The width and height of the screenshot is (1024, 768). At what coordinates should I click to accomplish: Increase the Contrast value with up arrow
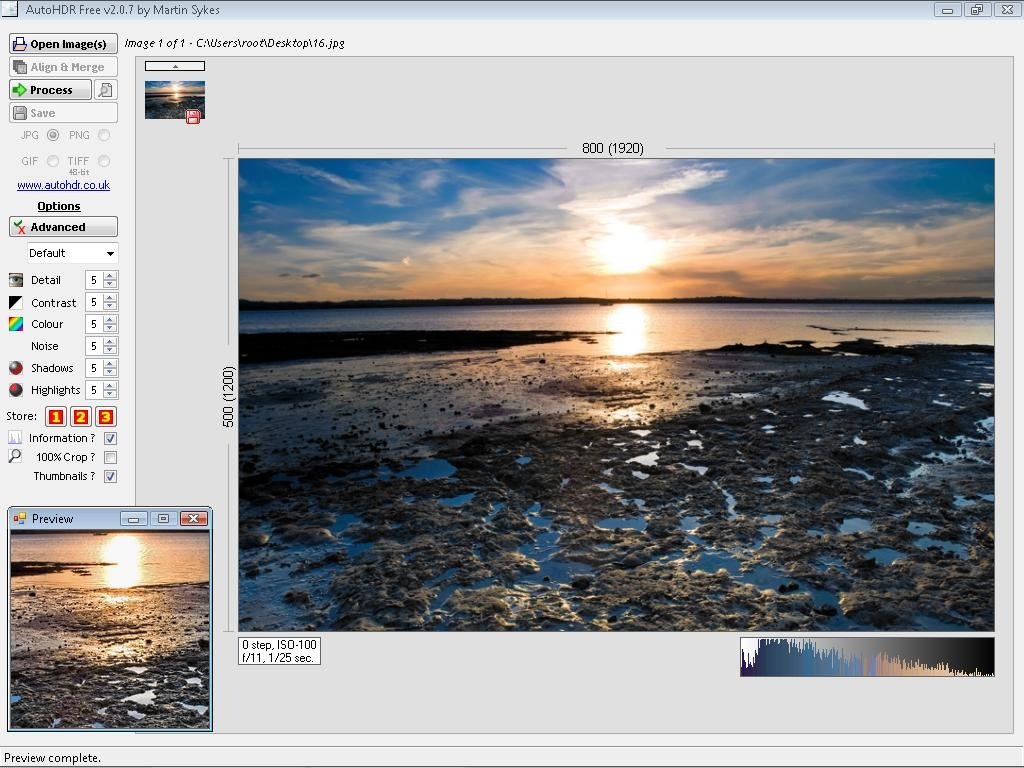point(110,298)
